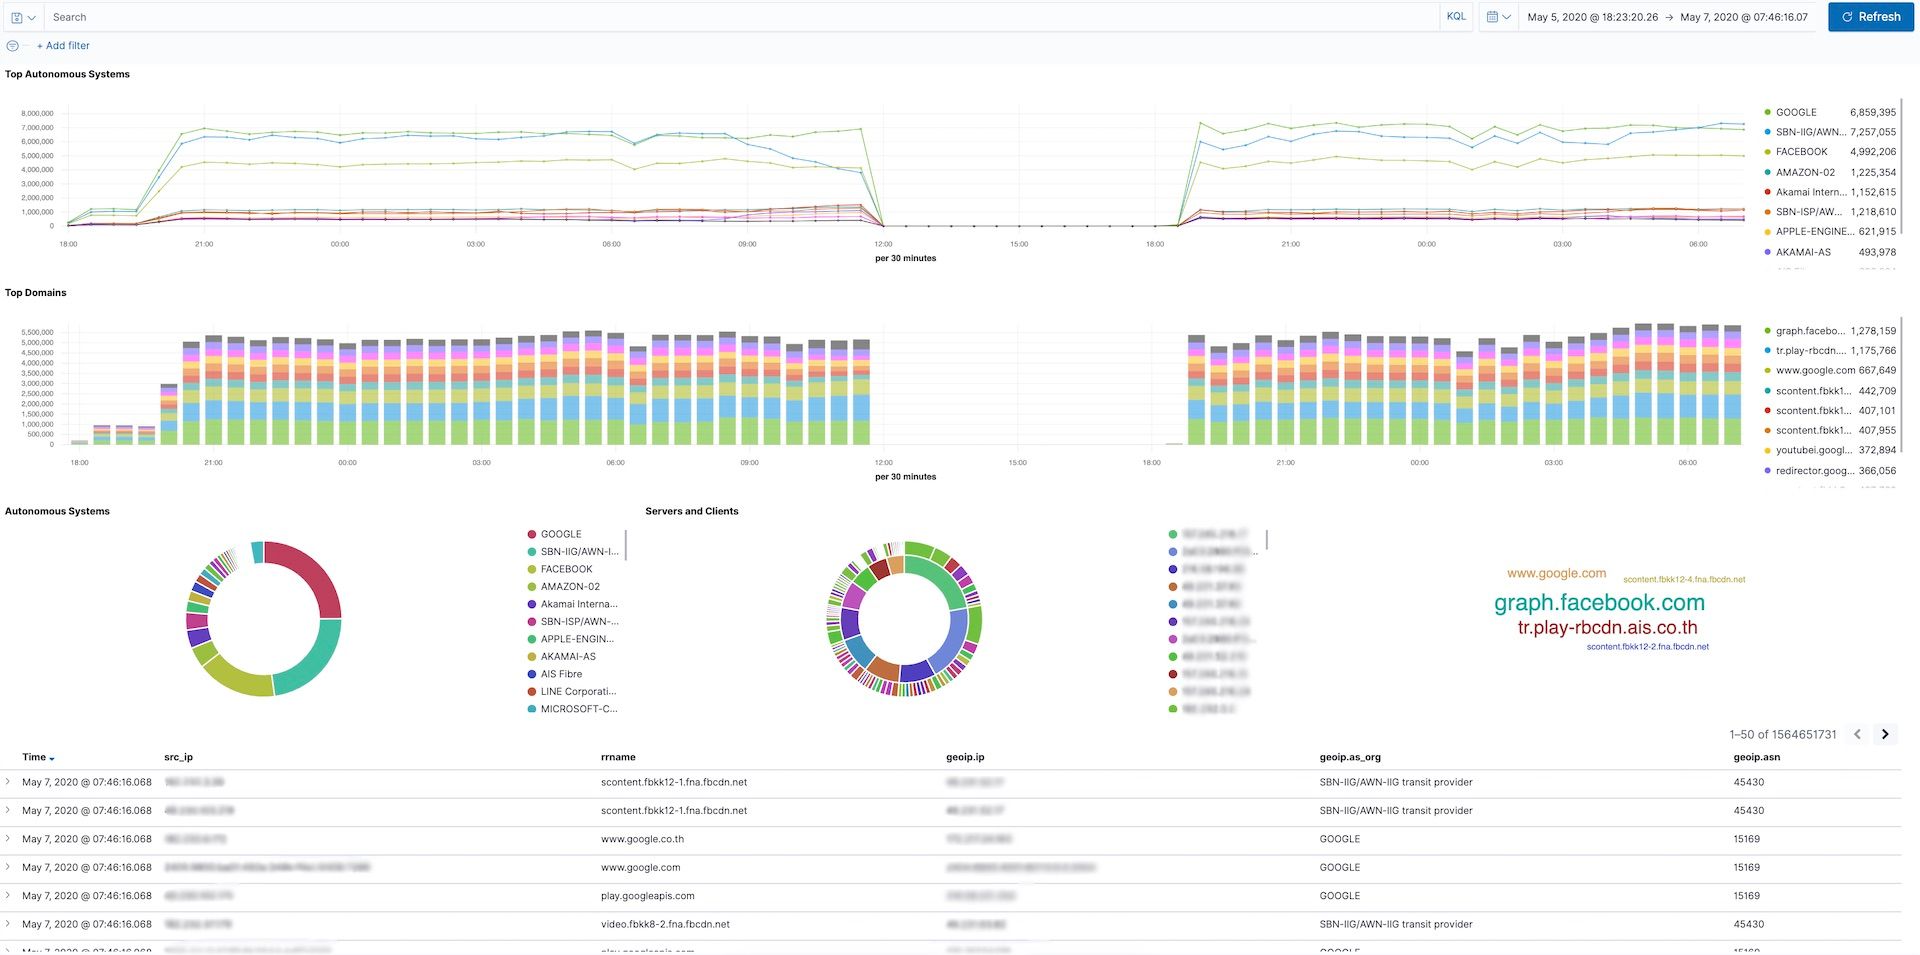Go to previous page of results
This screenshot has height=955, width=1920.
(1857, 734)
